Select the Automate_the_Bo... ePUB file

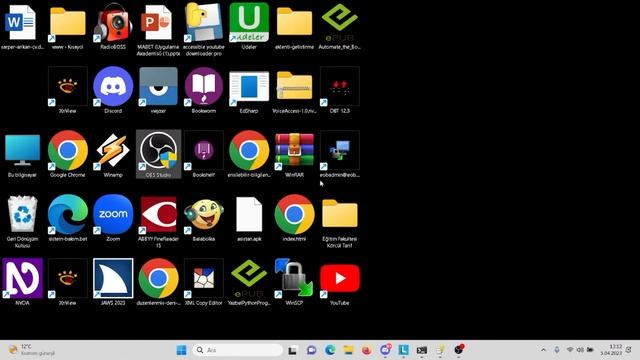click(x=340, y=22)
